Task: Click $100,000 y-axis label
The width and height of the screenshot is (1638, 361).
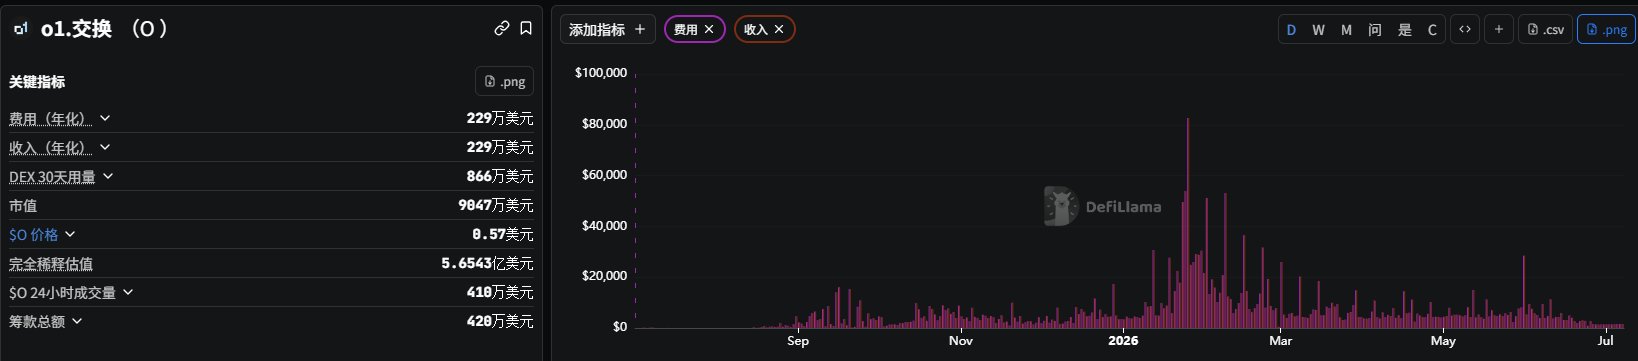Action: [x=601, y=73]
